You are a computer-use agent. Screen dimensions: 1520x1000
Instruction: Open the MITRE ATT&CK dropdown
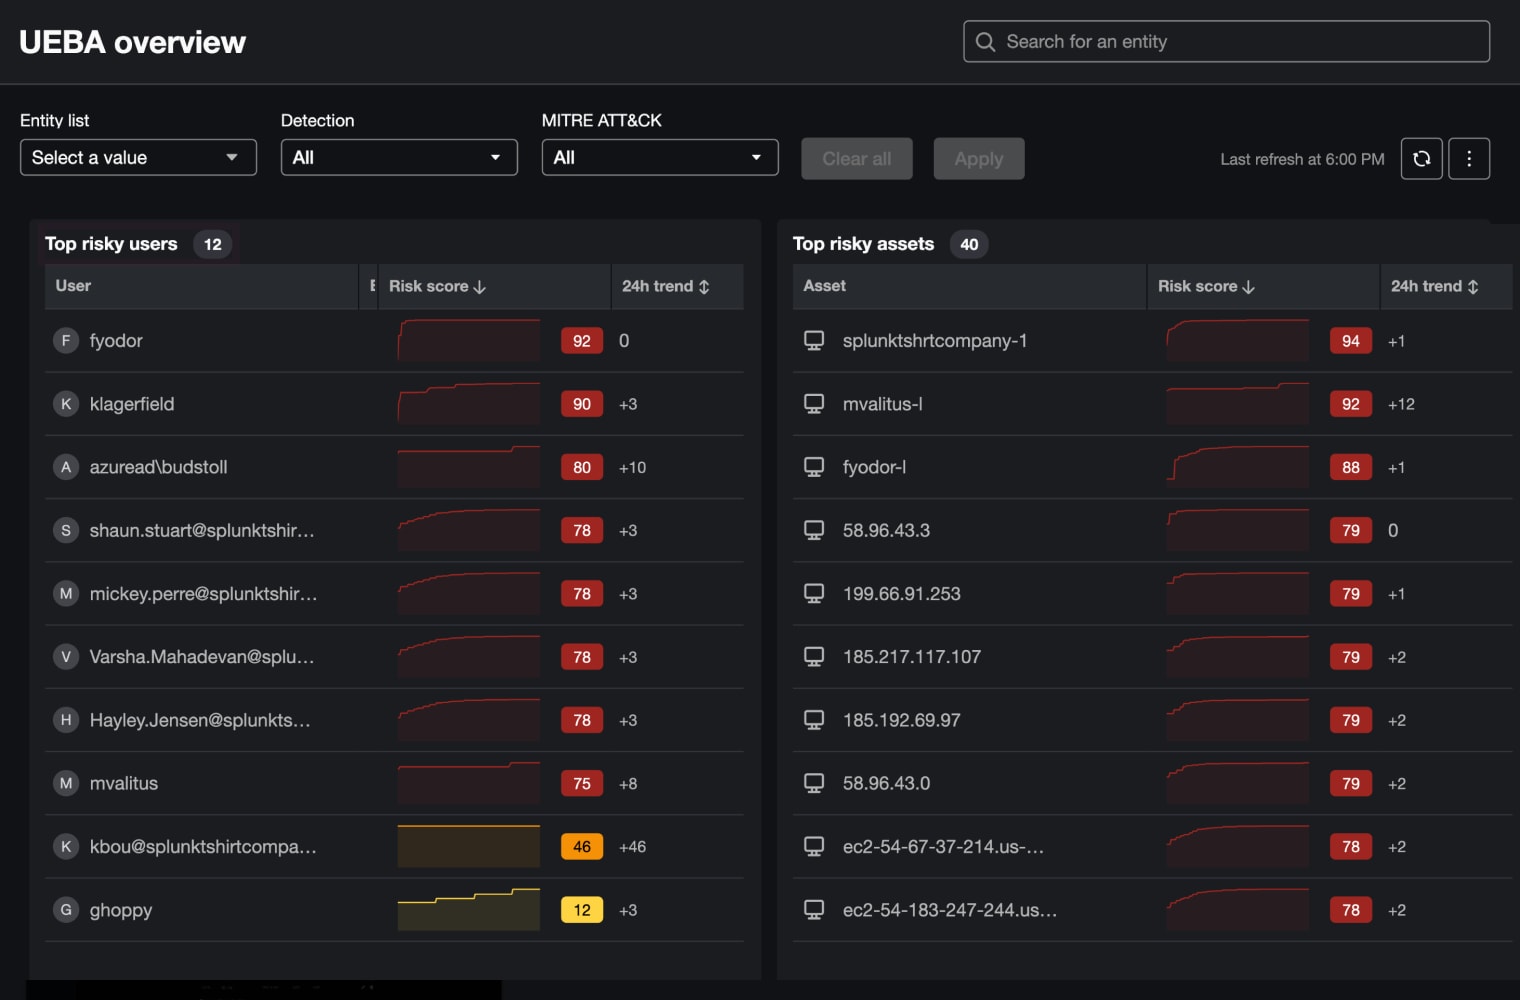(x=659, y=158)
